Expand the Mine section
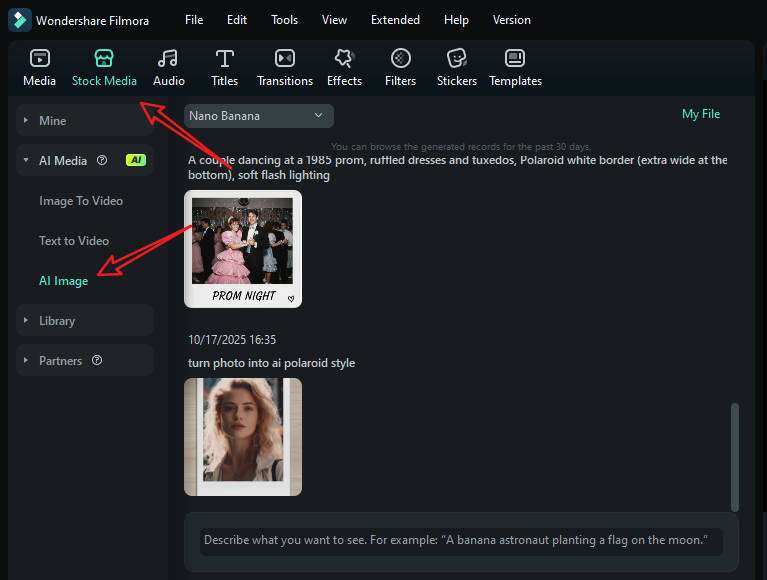767x580 pixels. point(85,120)
